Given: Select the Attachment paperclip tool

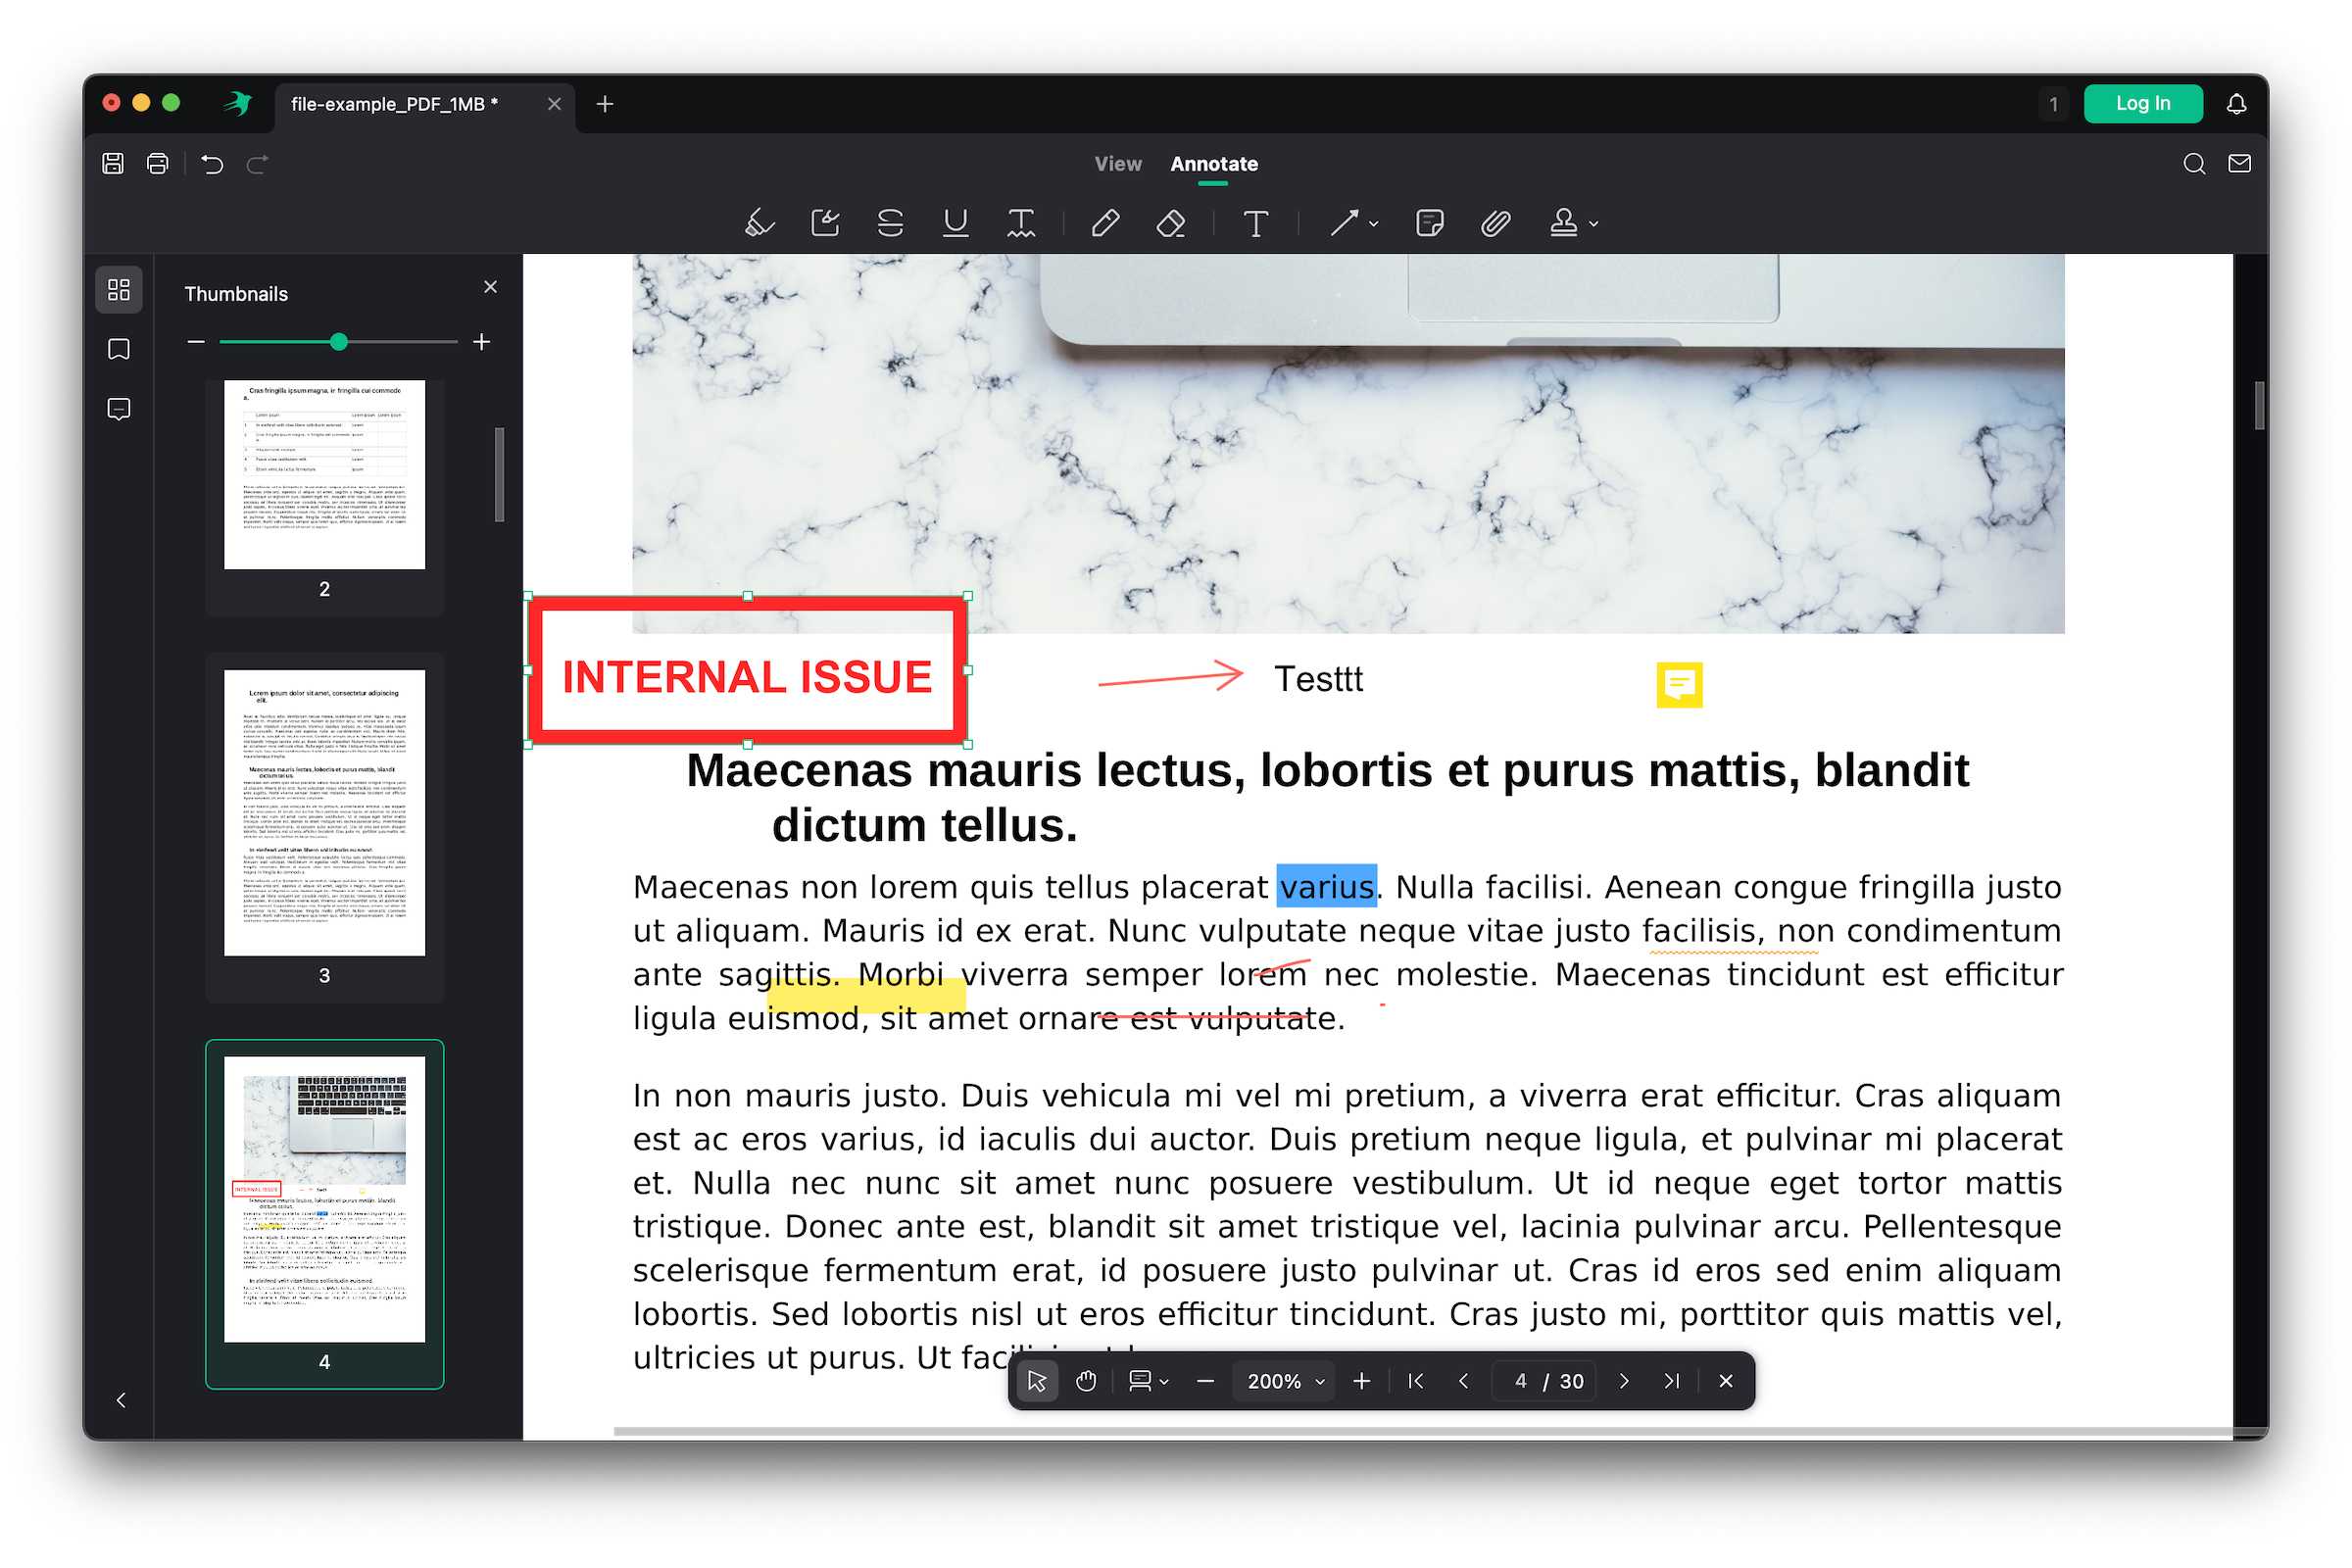Looking at the screenshot, I should [1496, 223].
